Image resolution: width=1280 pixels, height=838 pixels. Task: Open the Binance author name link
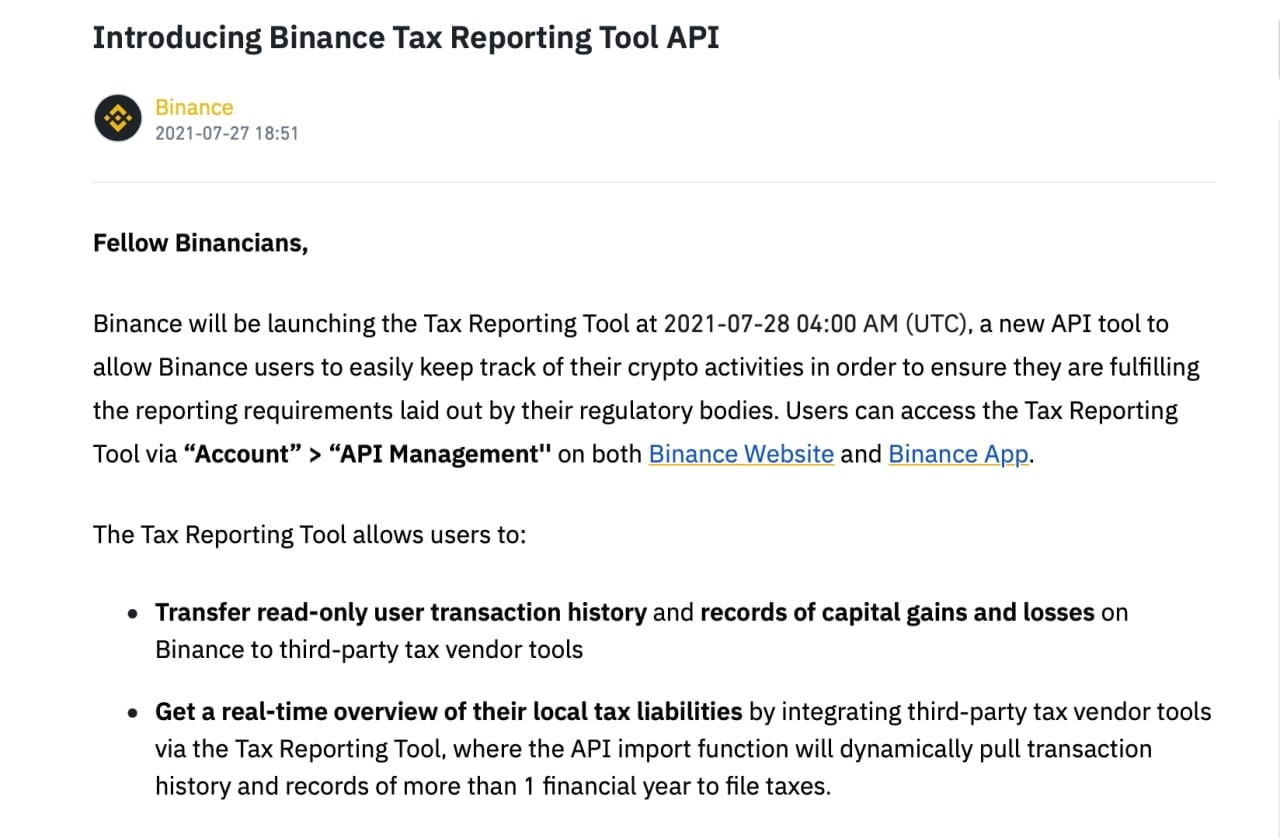[194, 107]
